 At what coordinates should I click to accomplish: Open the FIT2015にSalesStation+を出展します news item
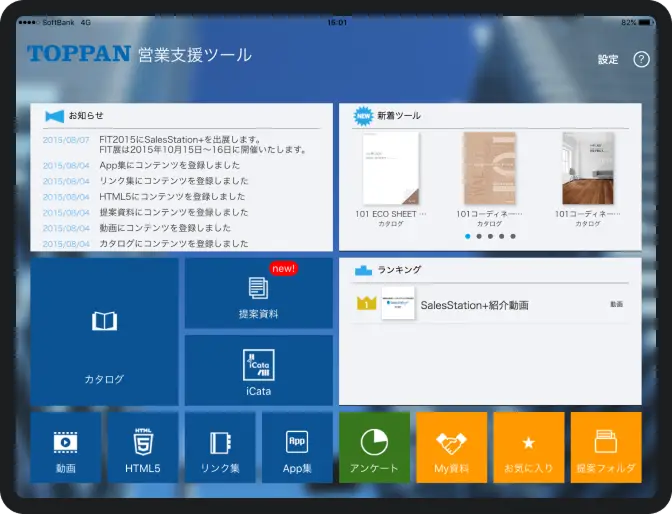tap(203, 144)
